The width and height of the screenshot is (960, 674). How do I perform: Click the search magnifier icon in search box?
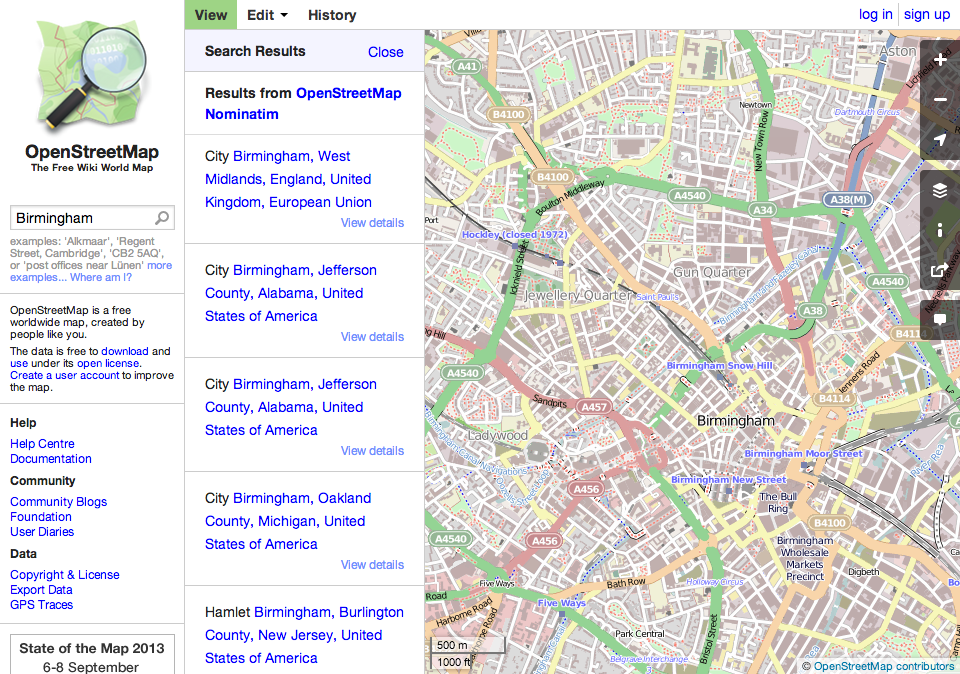pyautogui.click(x=162, y=218)
